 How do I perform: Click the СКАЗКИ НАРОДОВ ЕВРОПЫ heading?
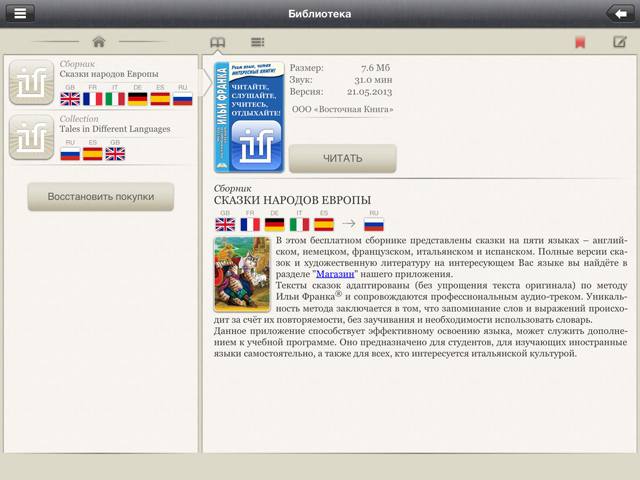click(292, 200)
